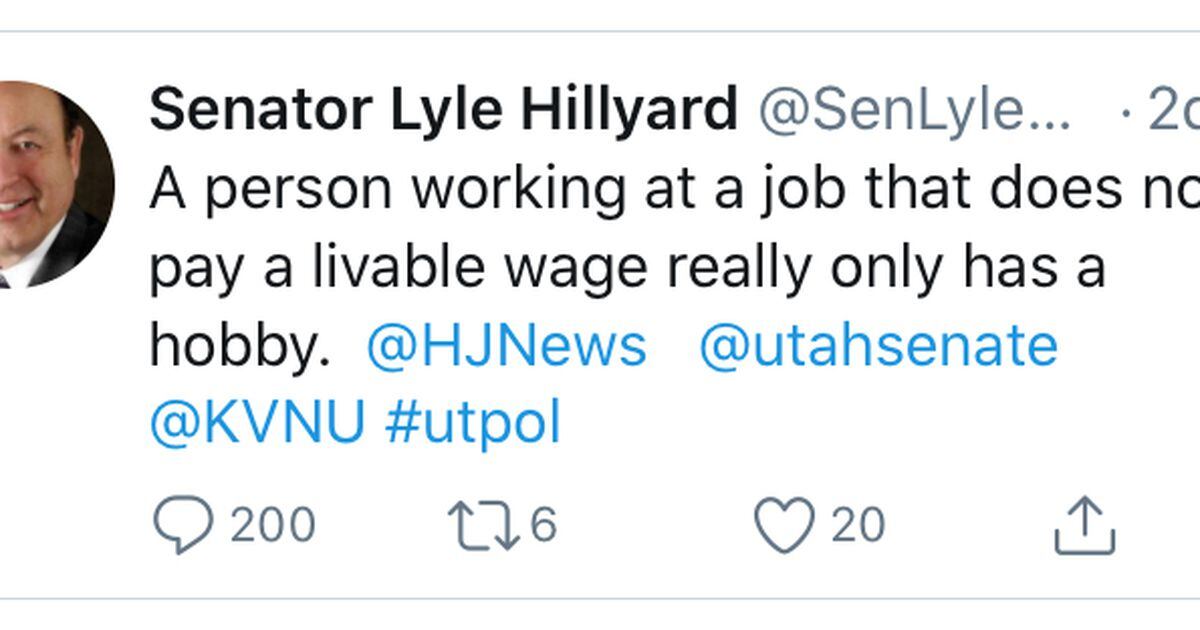
Task: Open the @utahsenate mention link
Action: 878,346
